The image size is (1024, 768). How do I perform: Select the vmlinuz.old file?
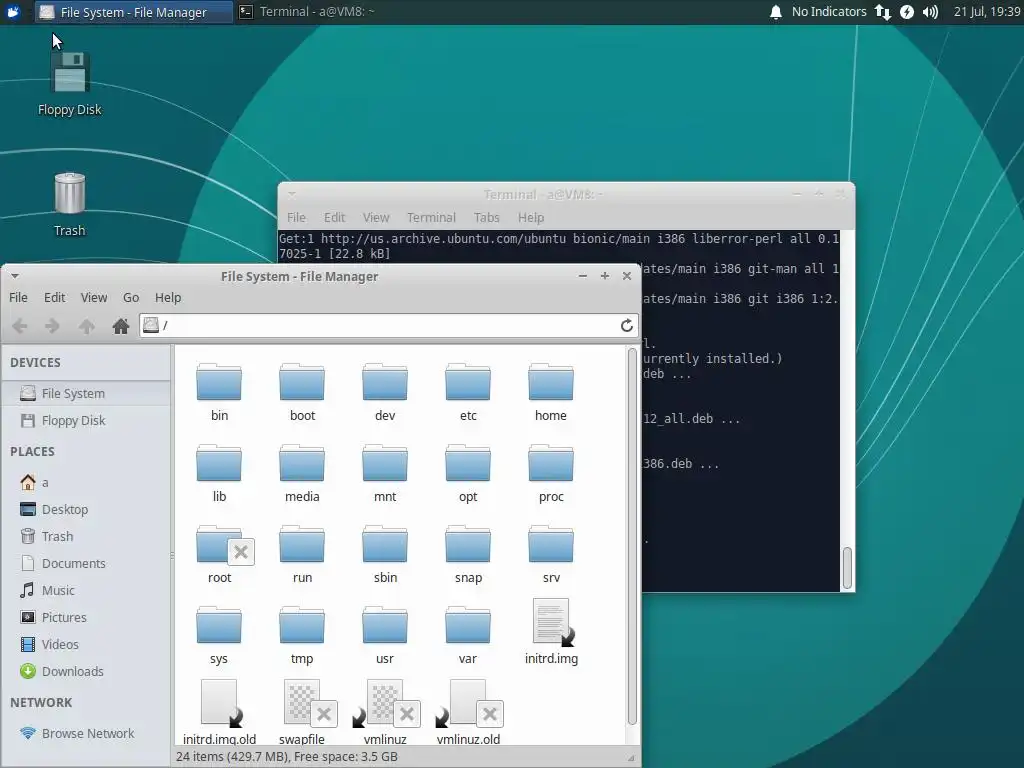[x=468, y=712]
